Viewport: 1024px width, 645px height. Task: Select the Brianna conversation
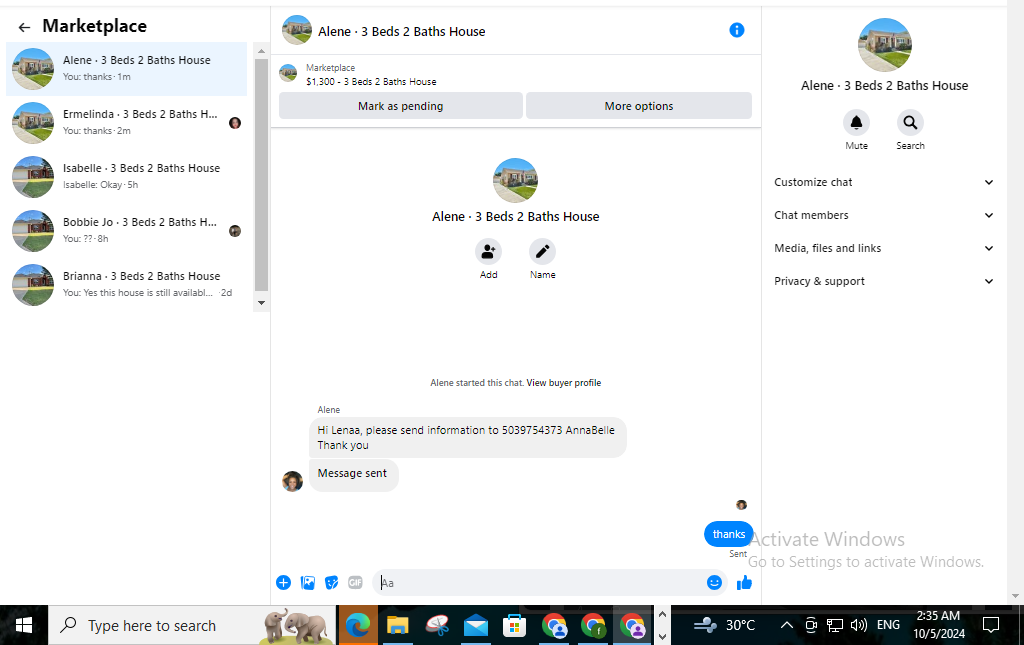tap(127, 285)
